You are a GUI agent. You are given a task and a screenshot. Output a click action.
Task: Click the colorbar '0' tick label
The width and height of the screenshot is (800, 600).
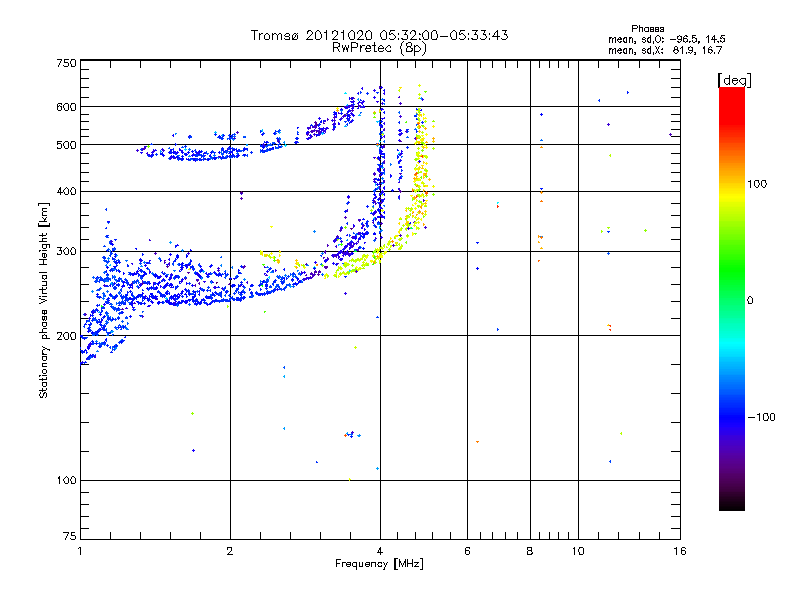750,300
